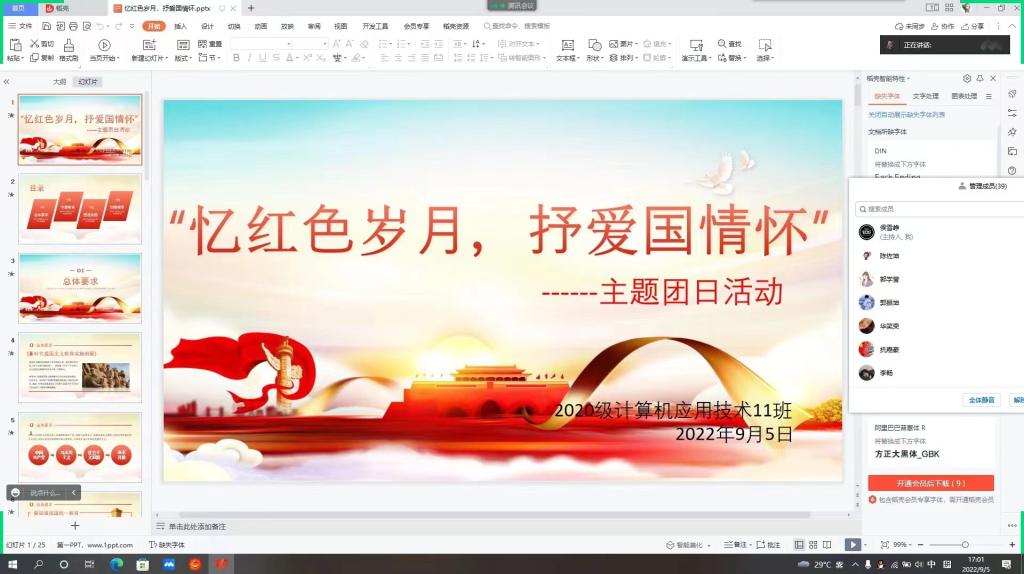Open the 插入 ribbon tab

click(x=180, y=26)
